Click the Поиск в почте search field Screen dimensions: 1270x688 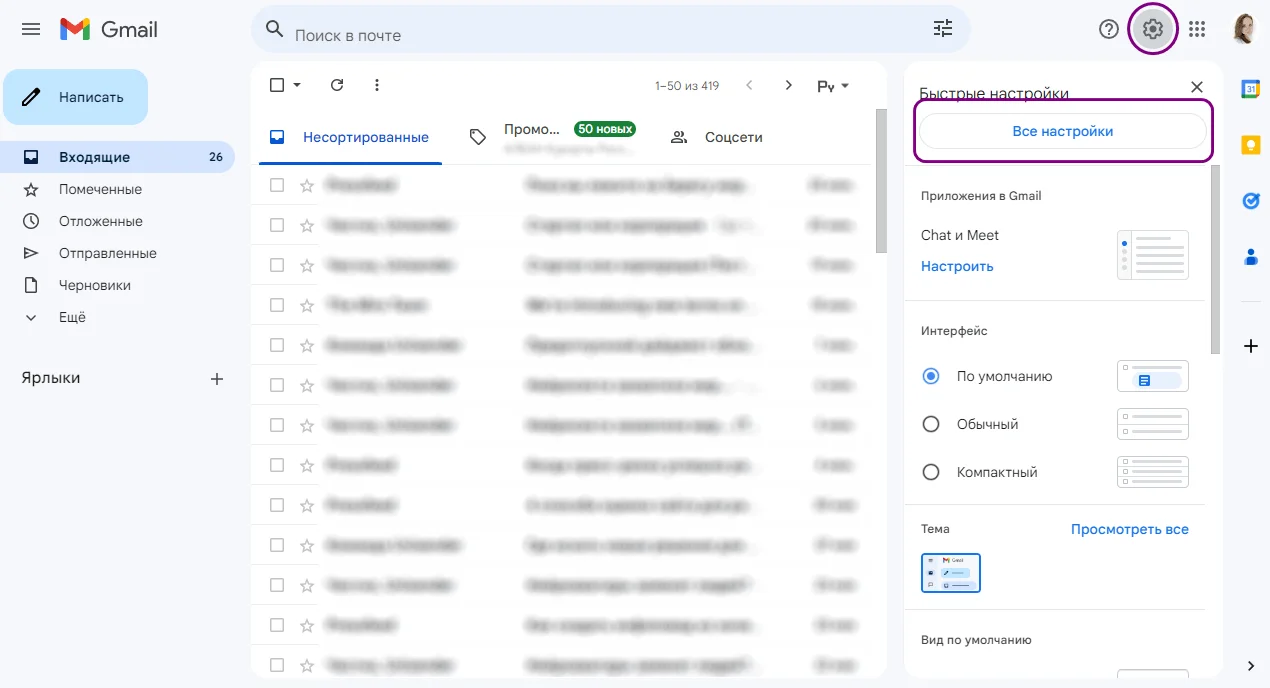pyautogui.click(x=600, y=35)
